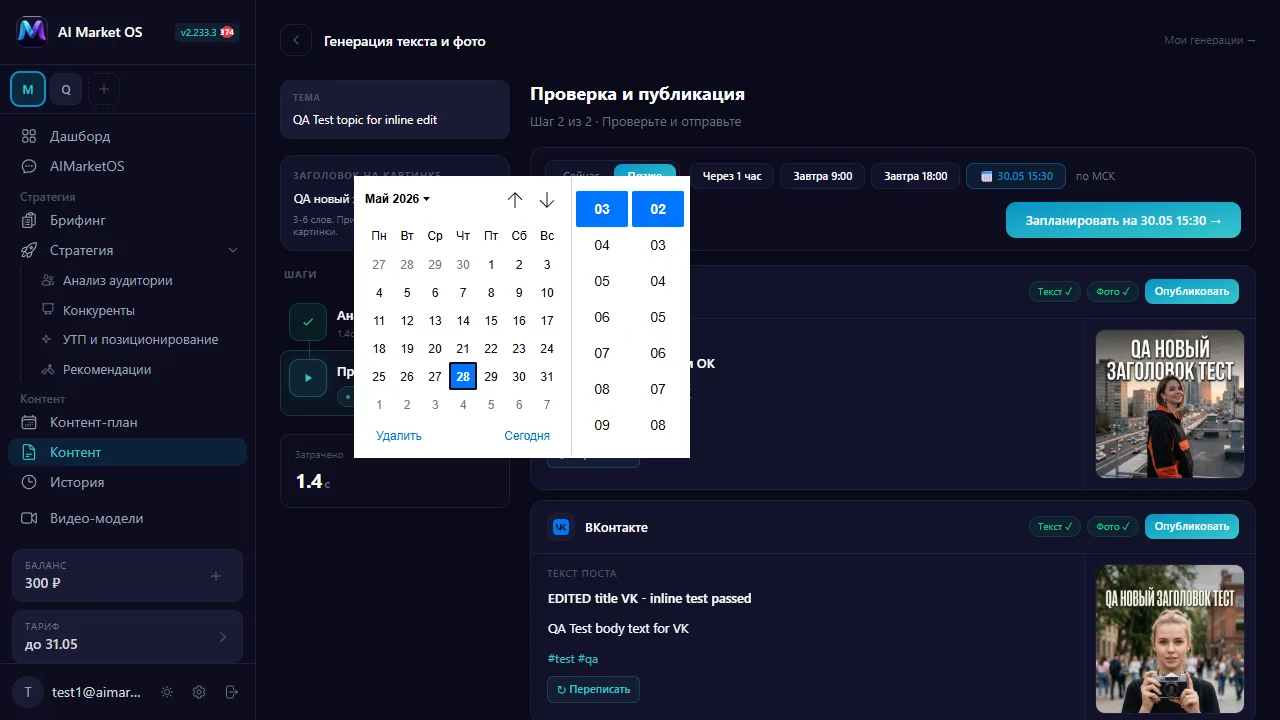
Task: Go to the previous month with the up arrow
Action: click(515, 200)
